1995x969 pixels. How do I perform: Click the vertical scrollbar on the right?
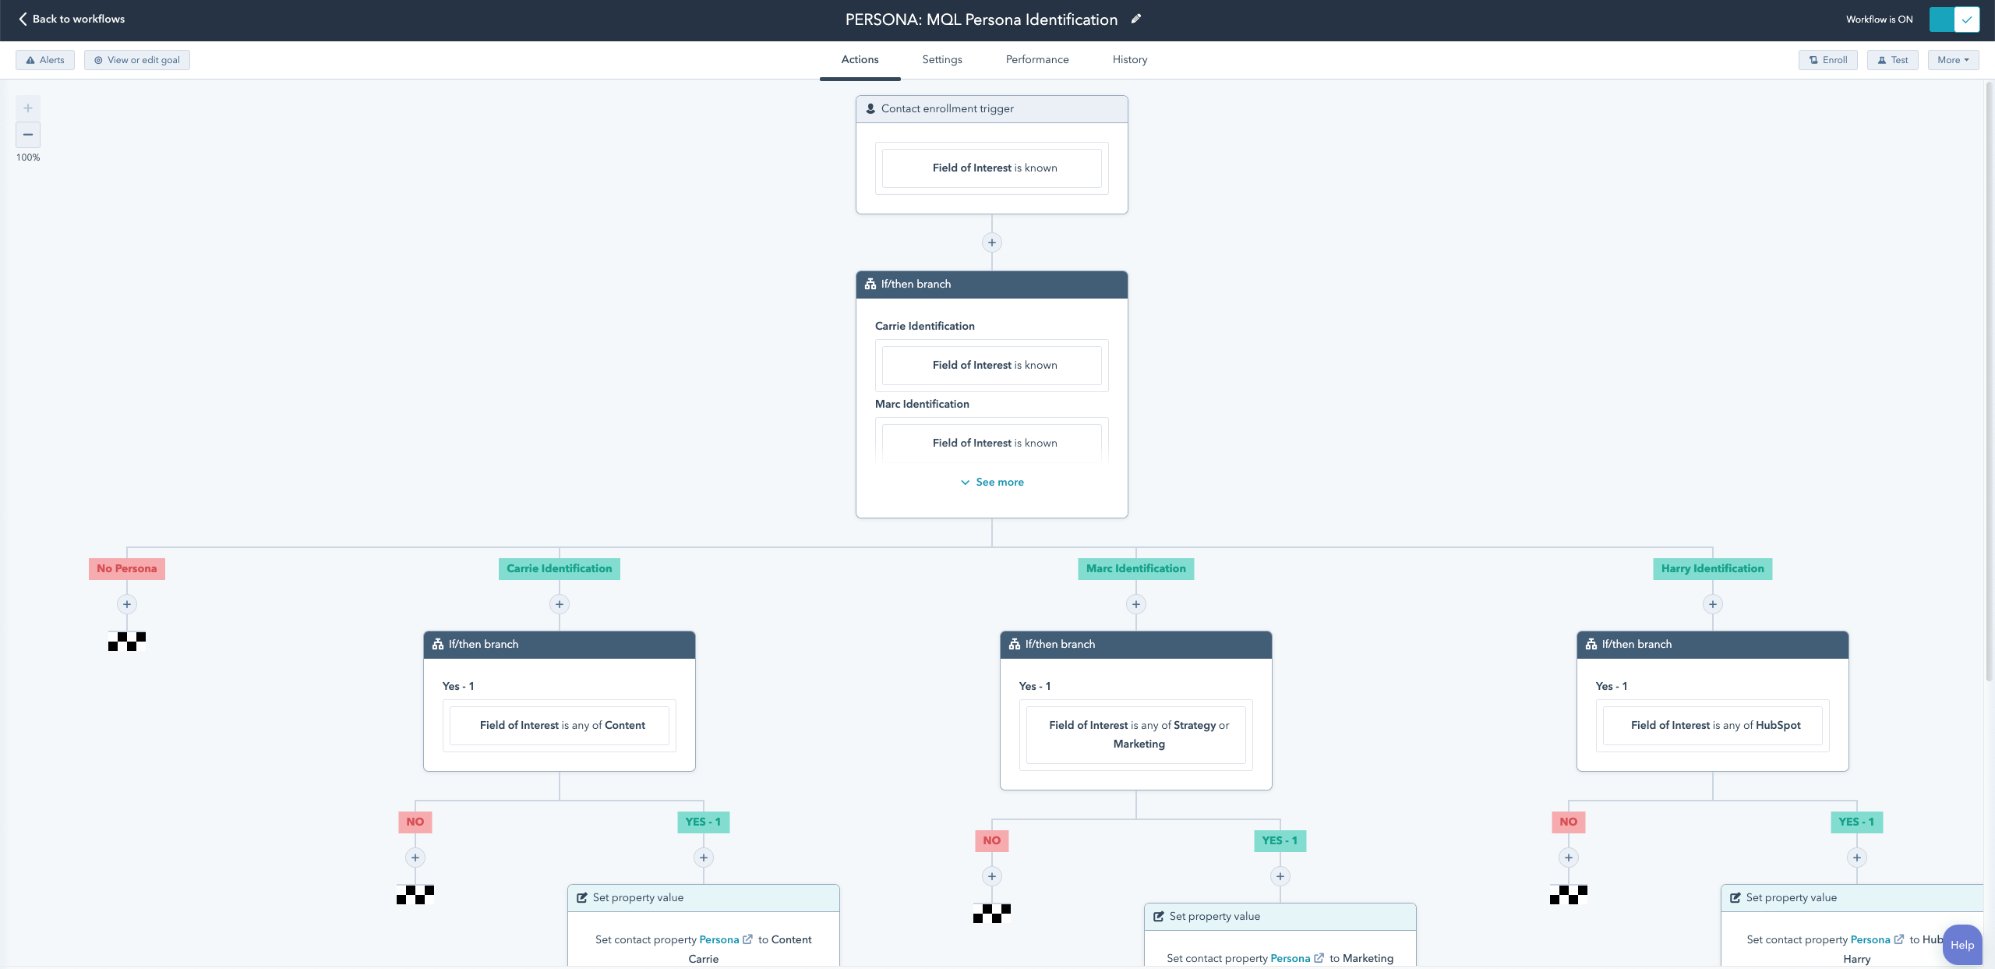[1989, 380]
